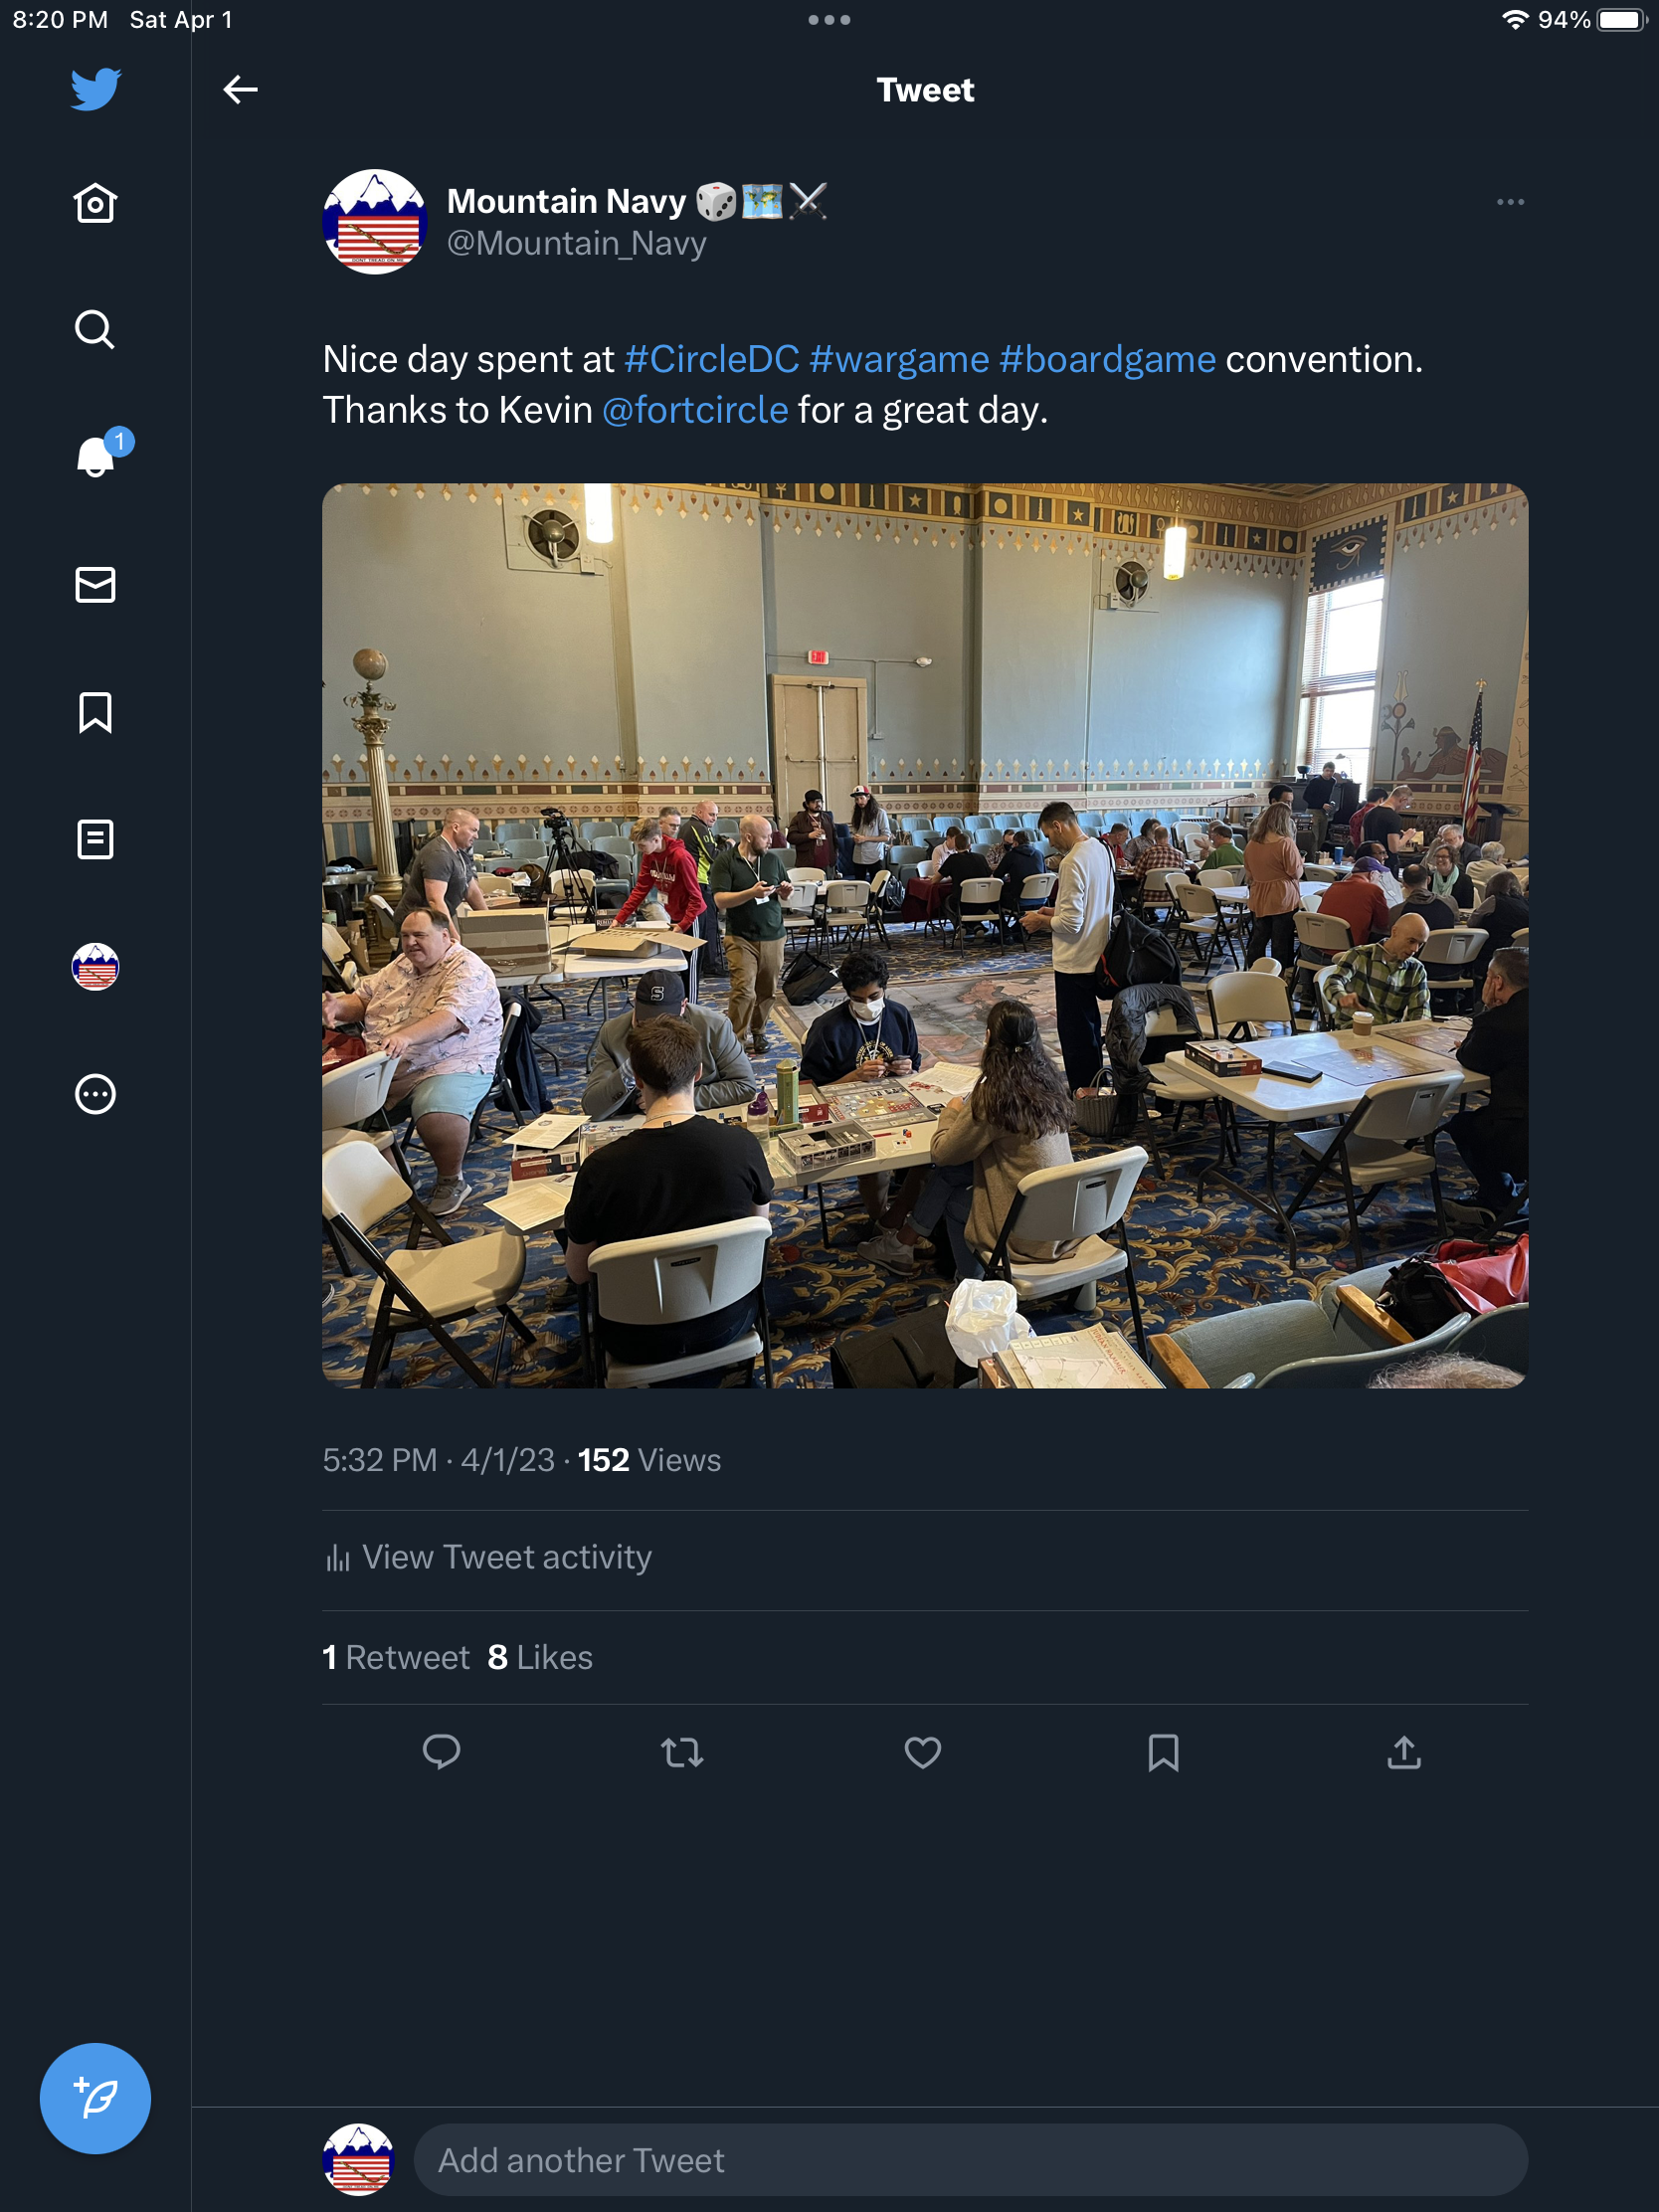Open tweet options three-dot menu
Viewport: 1659px width, 2212px height.
click(1509, 202)
